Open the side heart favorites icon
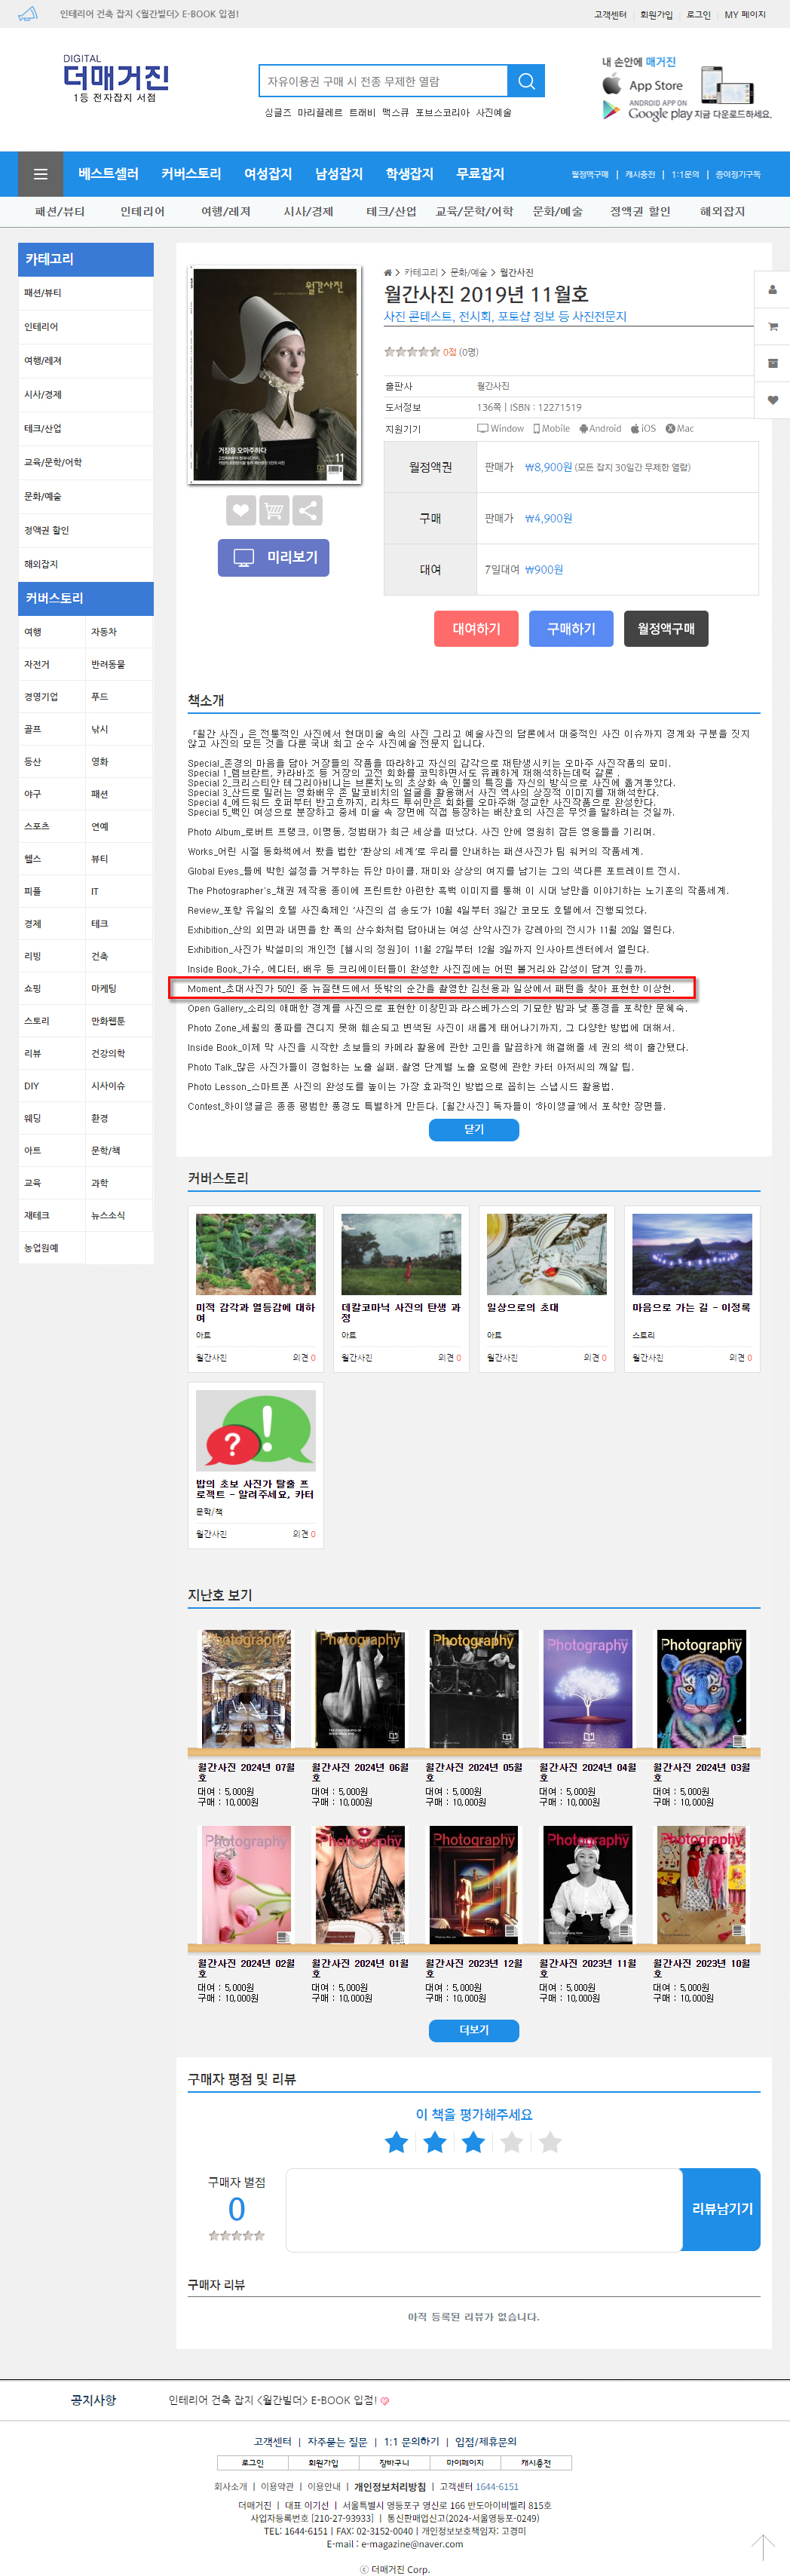790x2576 pixels. [x=772, y=400]
